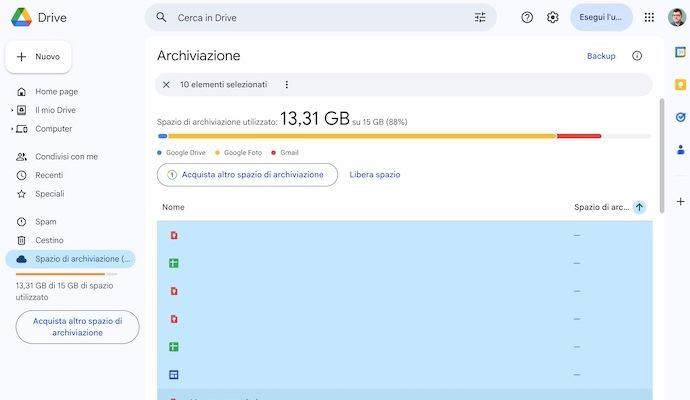Open Condivisi con me section
The height and width of the screenshot is (400, 690).
coord(66,157)
